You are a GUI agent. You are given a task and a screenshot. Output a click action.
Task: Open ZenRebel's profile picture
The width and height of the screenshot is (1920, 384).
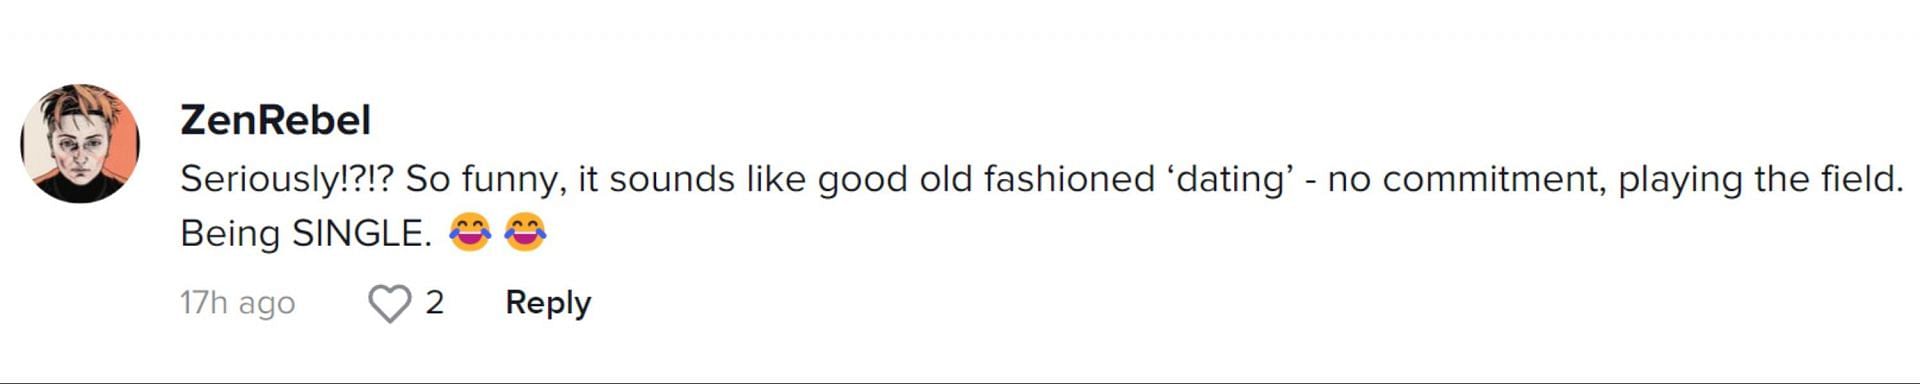click(80, 143)
